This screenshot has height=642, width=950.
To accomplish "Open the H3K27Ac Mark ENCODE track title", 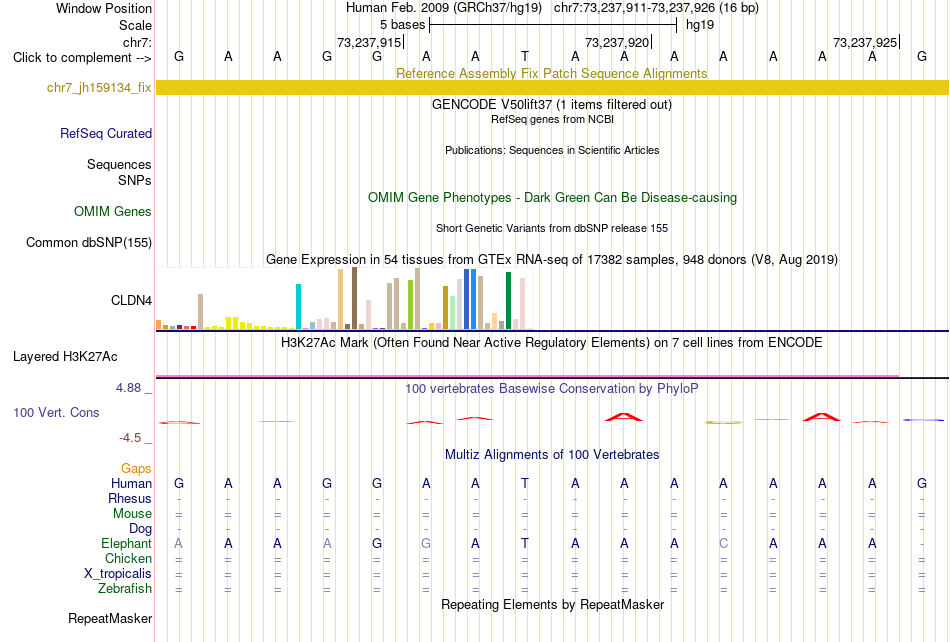I will click(x=551, y=342).
